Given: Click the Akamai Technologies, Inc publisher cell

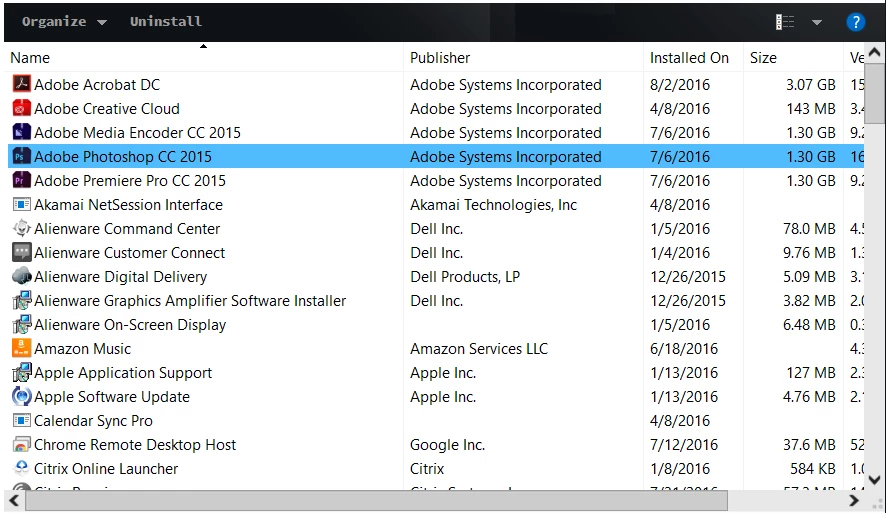Looking at the screenshot, I should 493,205.
